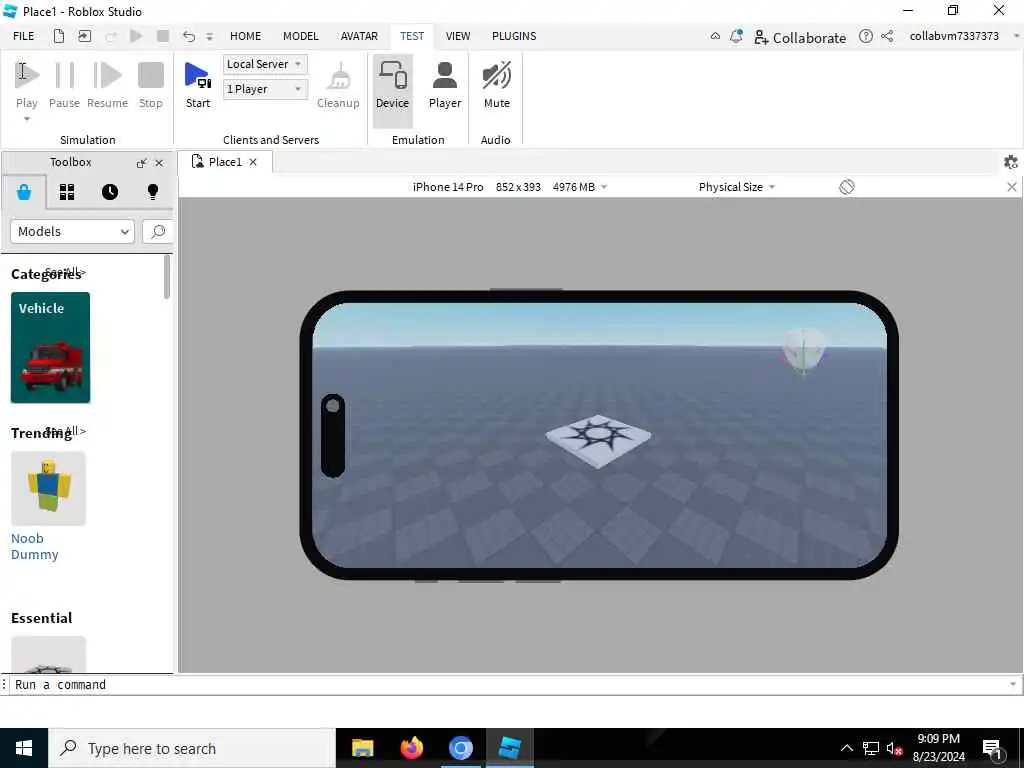The image size is (1024, 768).
Task: Start the local server test
Action: [x=197, y=85]
